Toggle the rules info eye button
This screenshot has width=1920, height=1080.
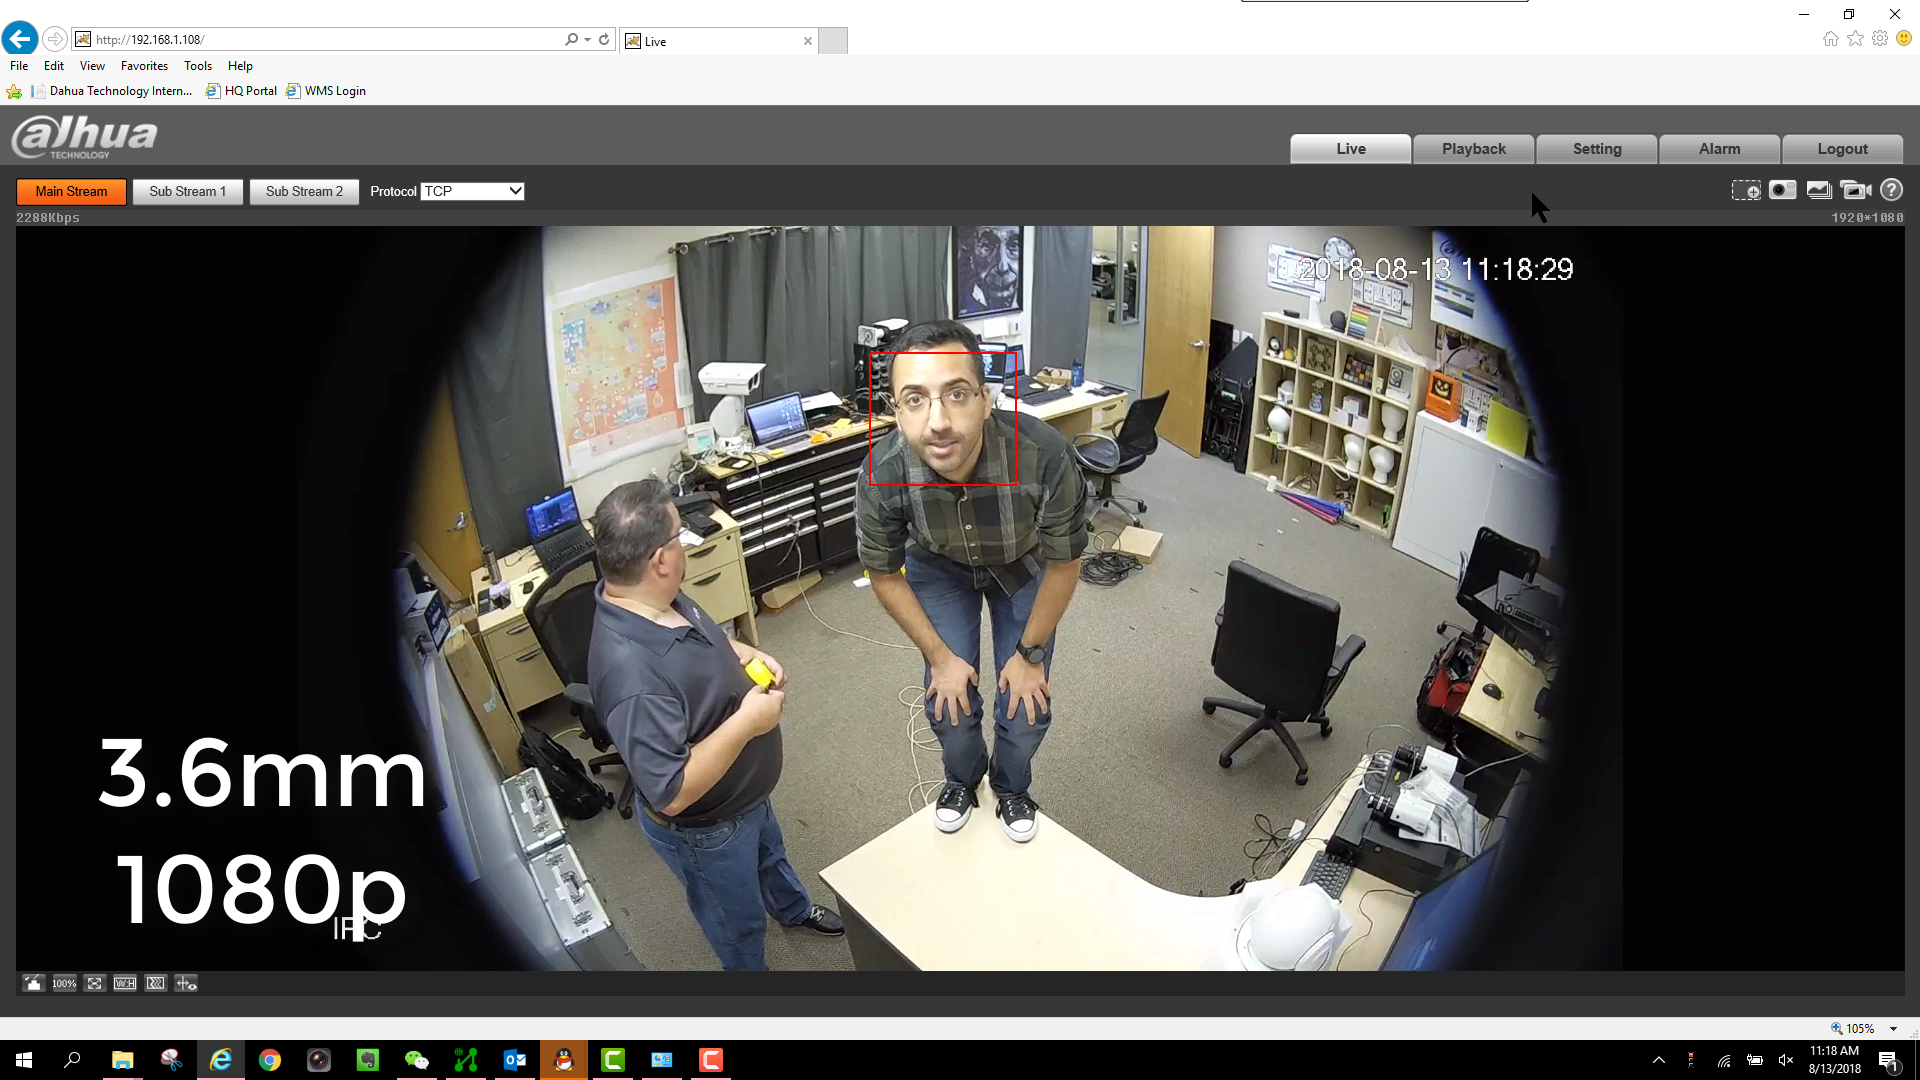(x=186, y=983)
